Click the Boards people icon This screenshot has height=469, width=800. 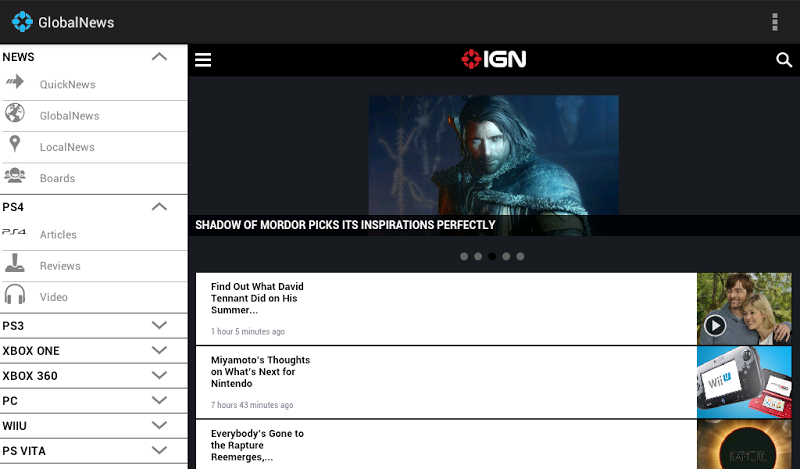[15, 175]
